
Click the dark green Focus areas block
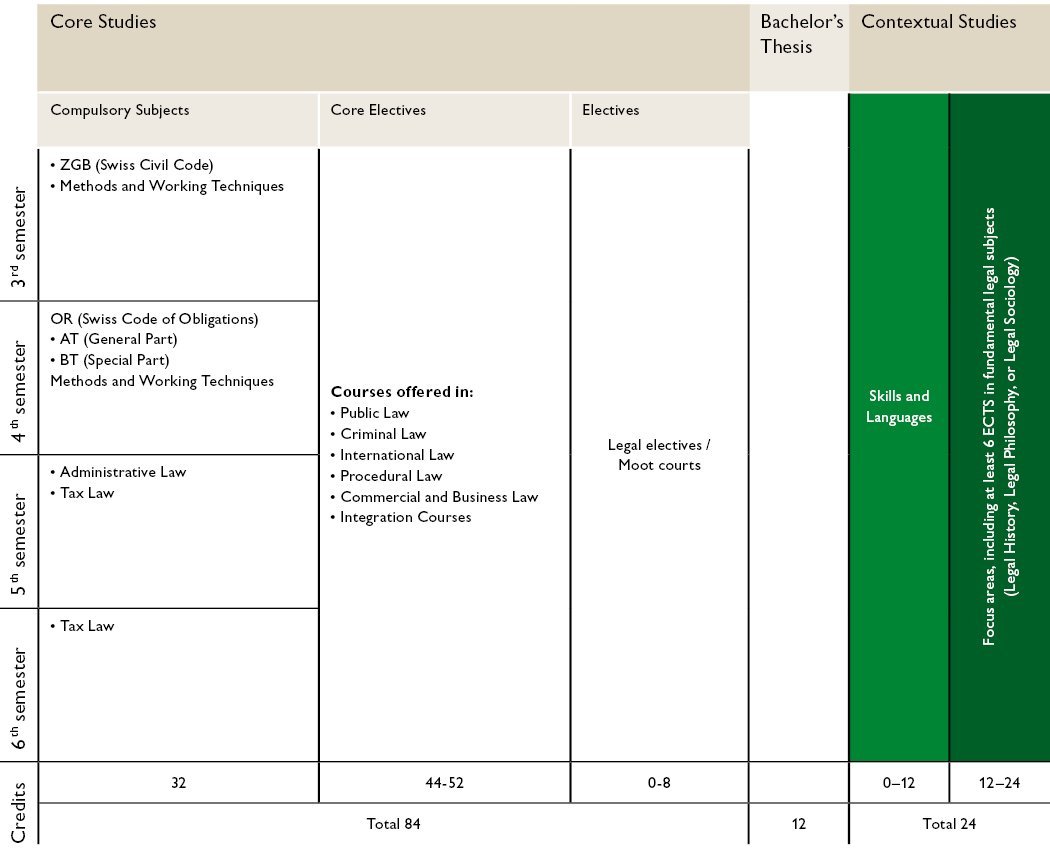[999, 427]
